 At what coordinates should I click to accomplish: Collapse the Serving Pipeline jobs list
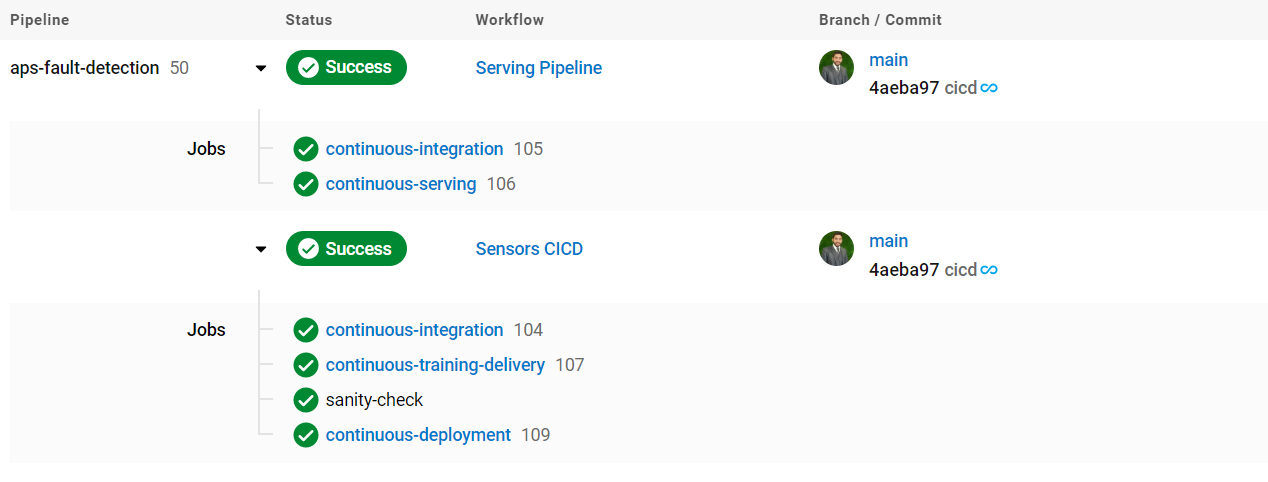[x=261, y=68]
